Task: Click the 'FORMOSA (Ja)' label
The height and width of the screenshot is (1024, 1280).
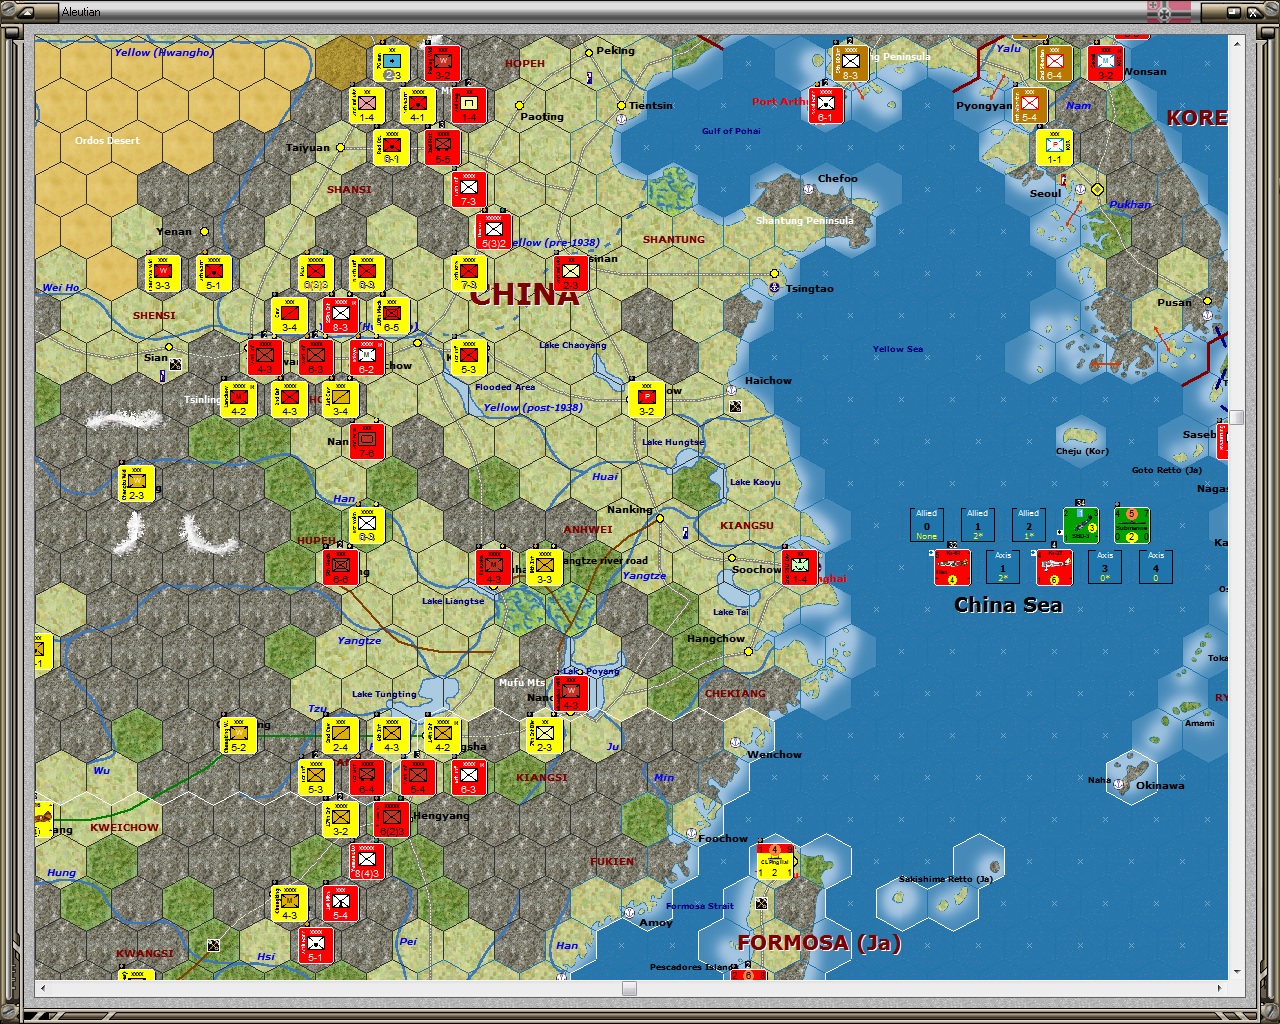Action: click(x=819, y=942)
